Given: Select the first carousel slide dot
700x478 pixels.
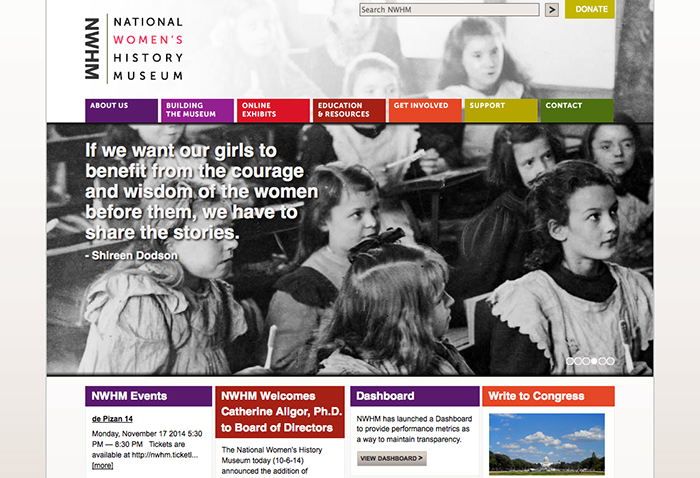Looking at the screenshot, I should pyautogui.click(x=571, y=361).
